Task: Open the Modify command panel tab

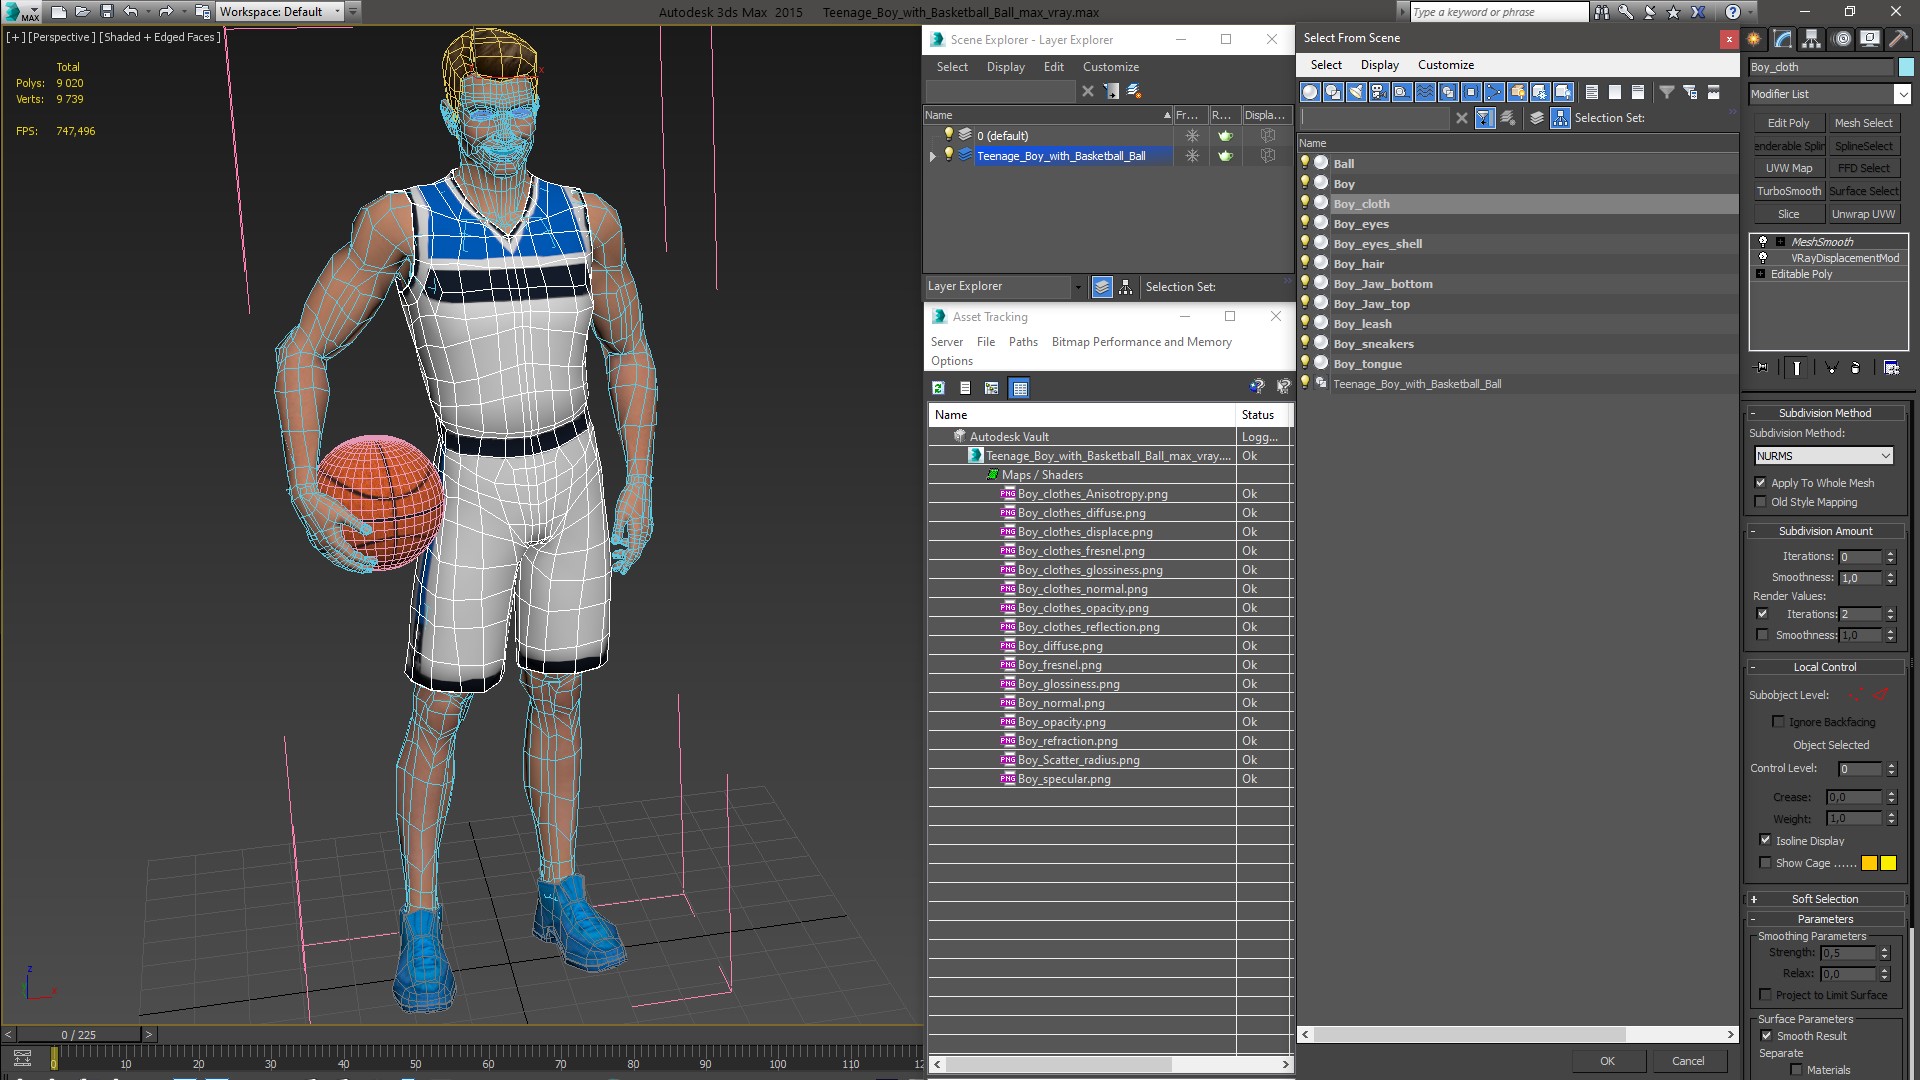Action: pyautogui.click(x=1783, y=39)
